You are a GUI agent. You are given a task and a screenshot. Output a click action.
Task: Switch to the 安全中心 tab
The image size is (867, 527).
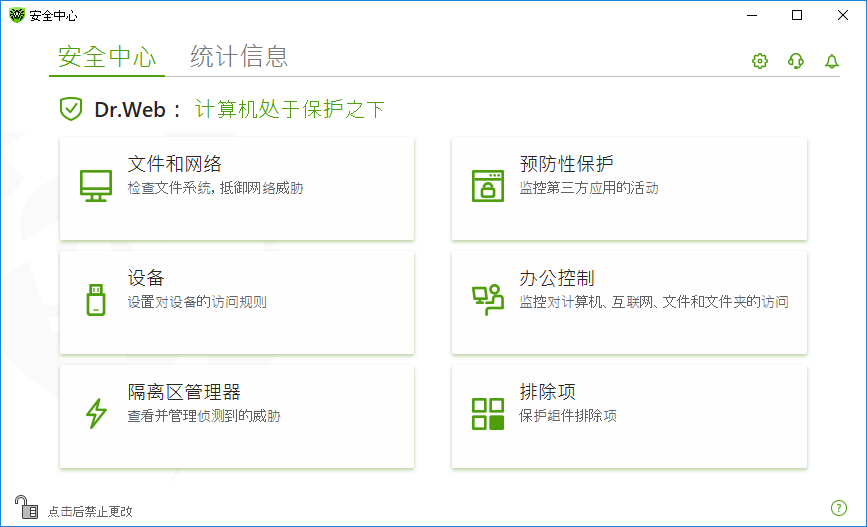(x=107, y=57)
